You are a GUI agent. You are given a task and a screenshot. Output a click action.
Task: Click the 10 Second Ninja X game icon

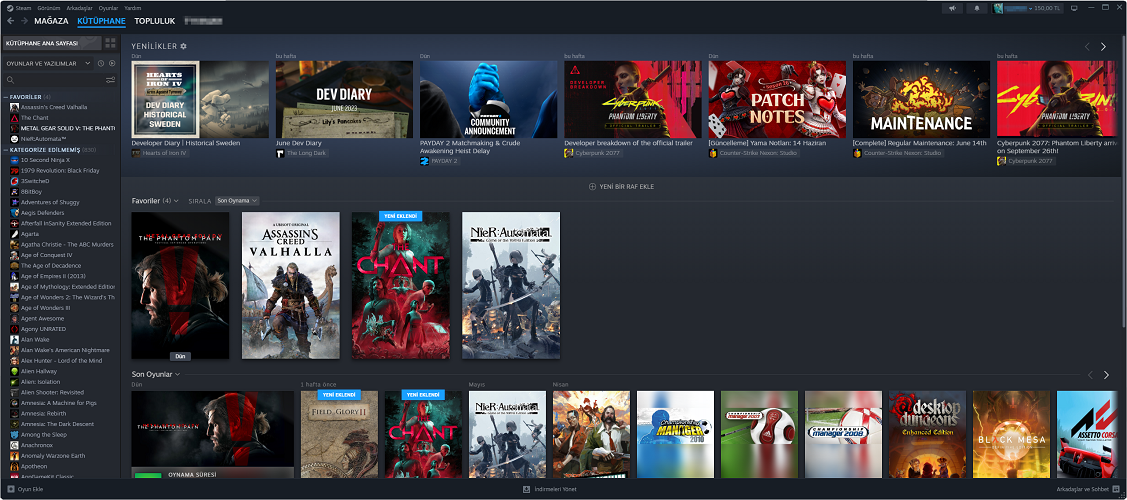(x=14, y=159)
